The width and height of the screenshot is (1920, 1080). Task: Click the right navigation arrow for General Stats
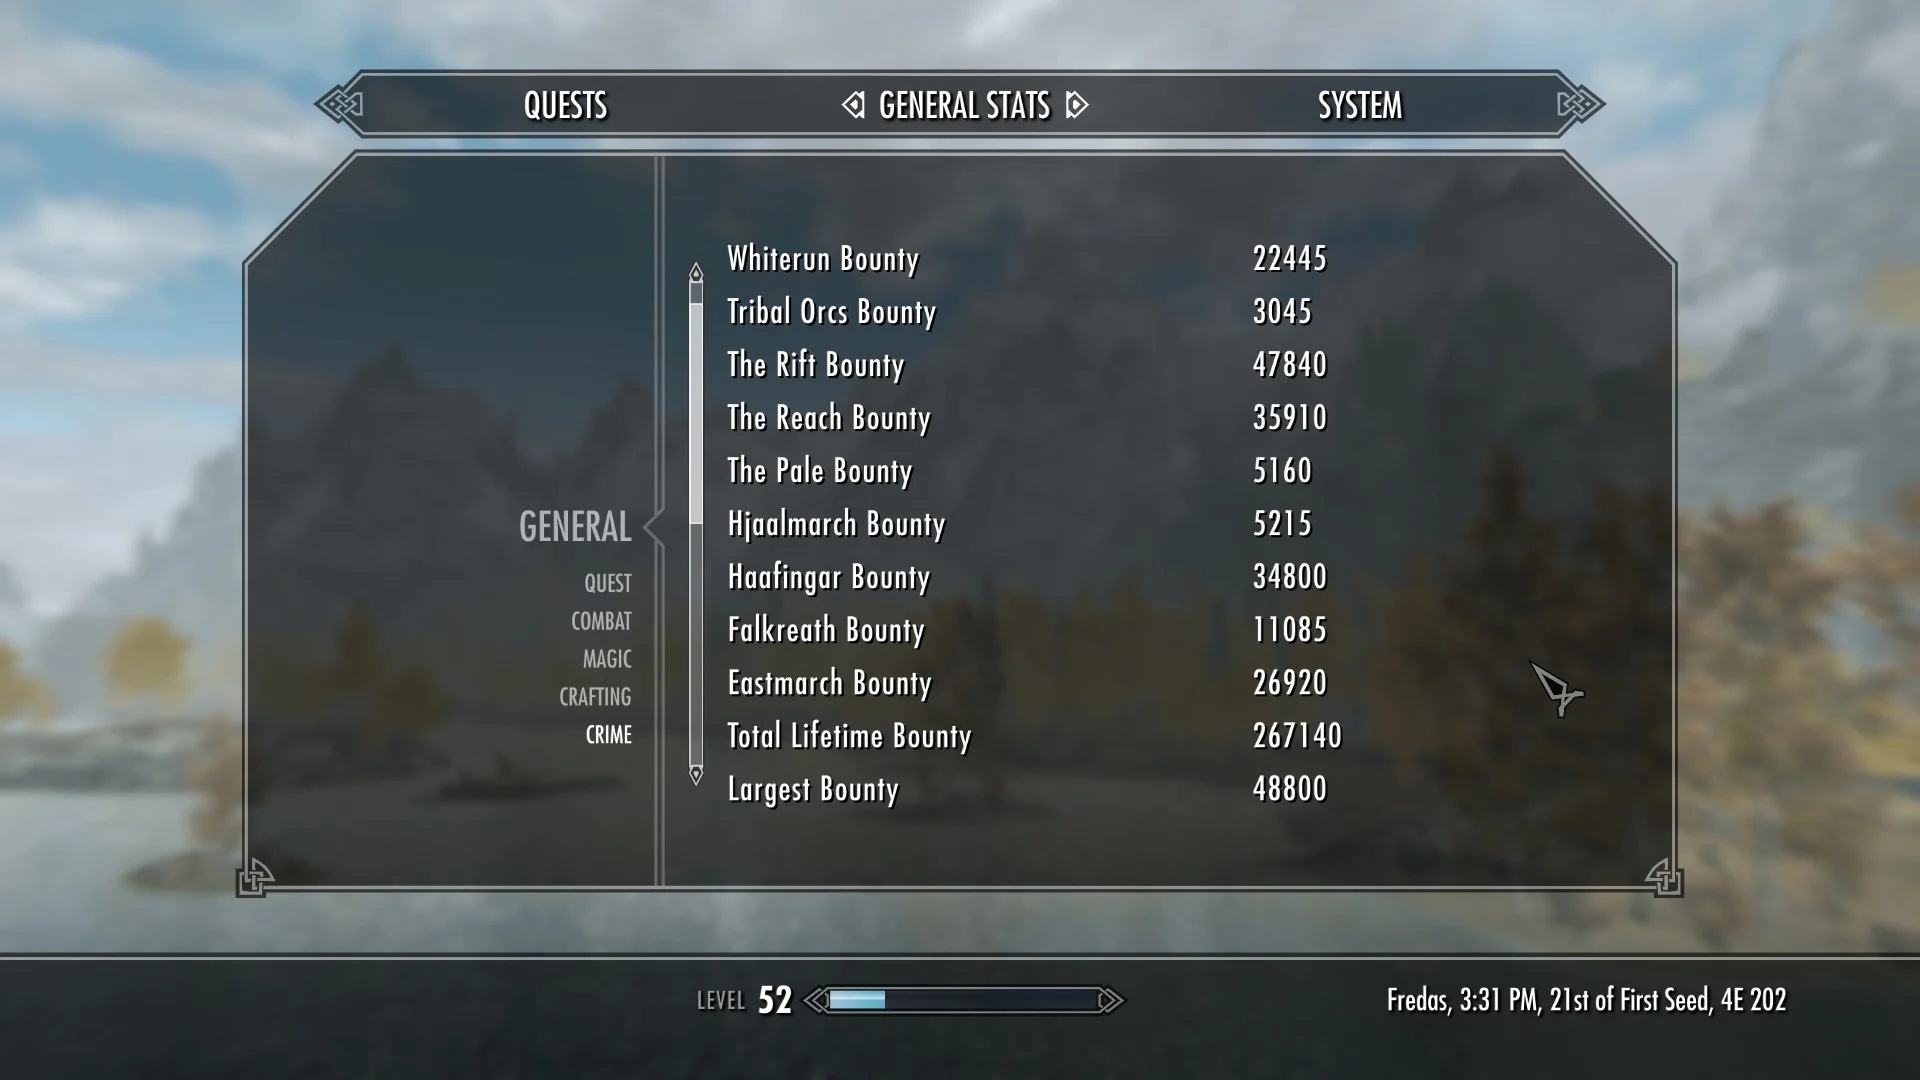pos(1081,104)
